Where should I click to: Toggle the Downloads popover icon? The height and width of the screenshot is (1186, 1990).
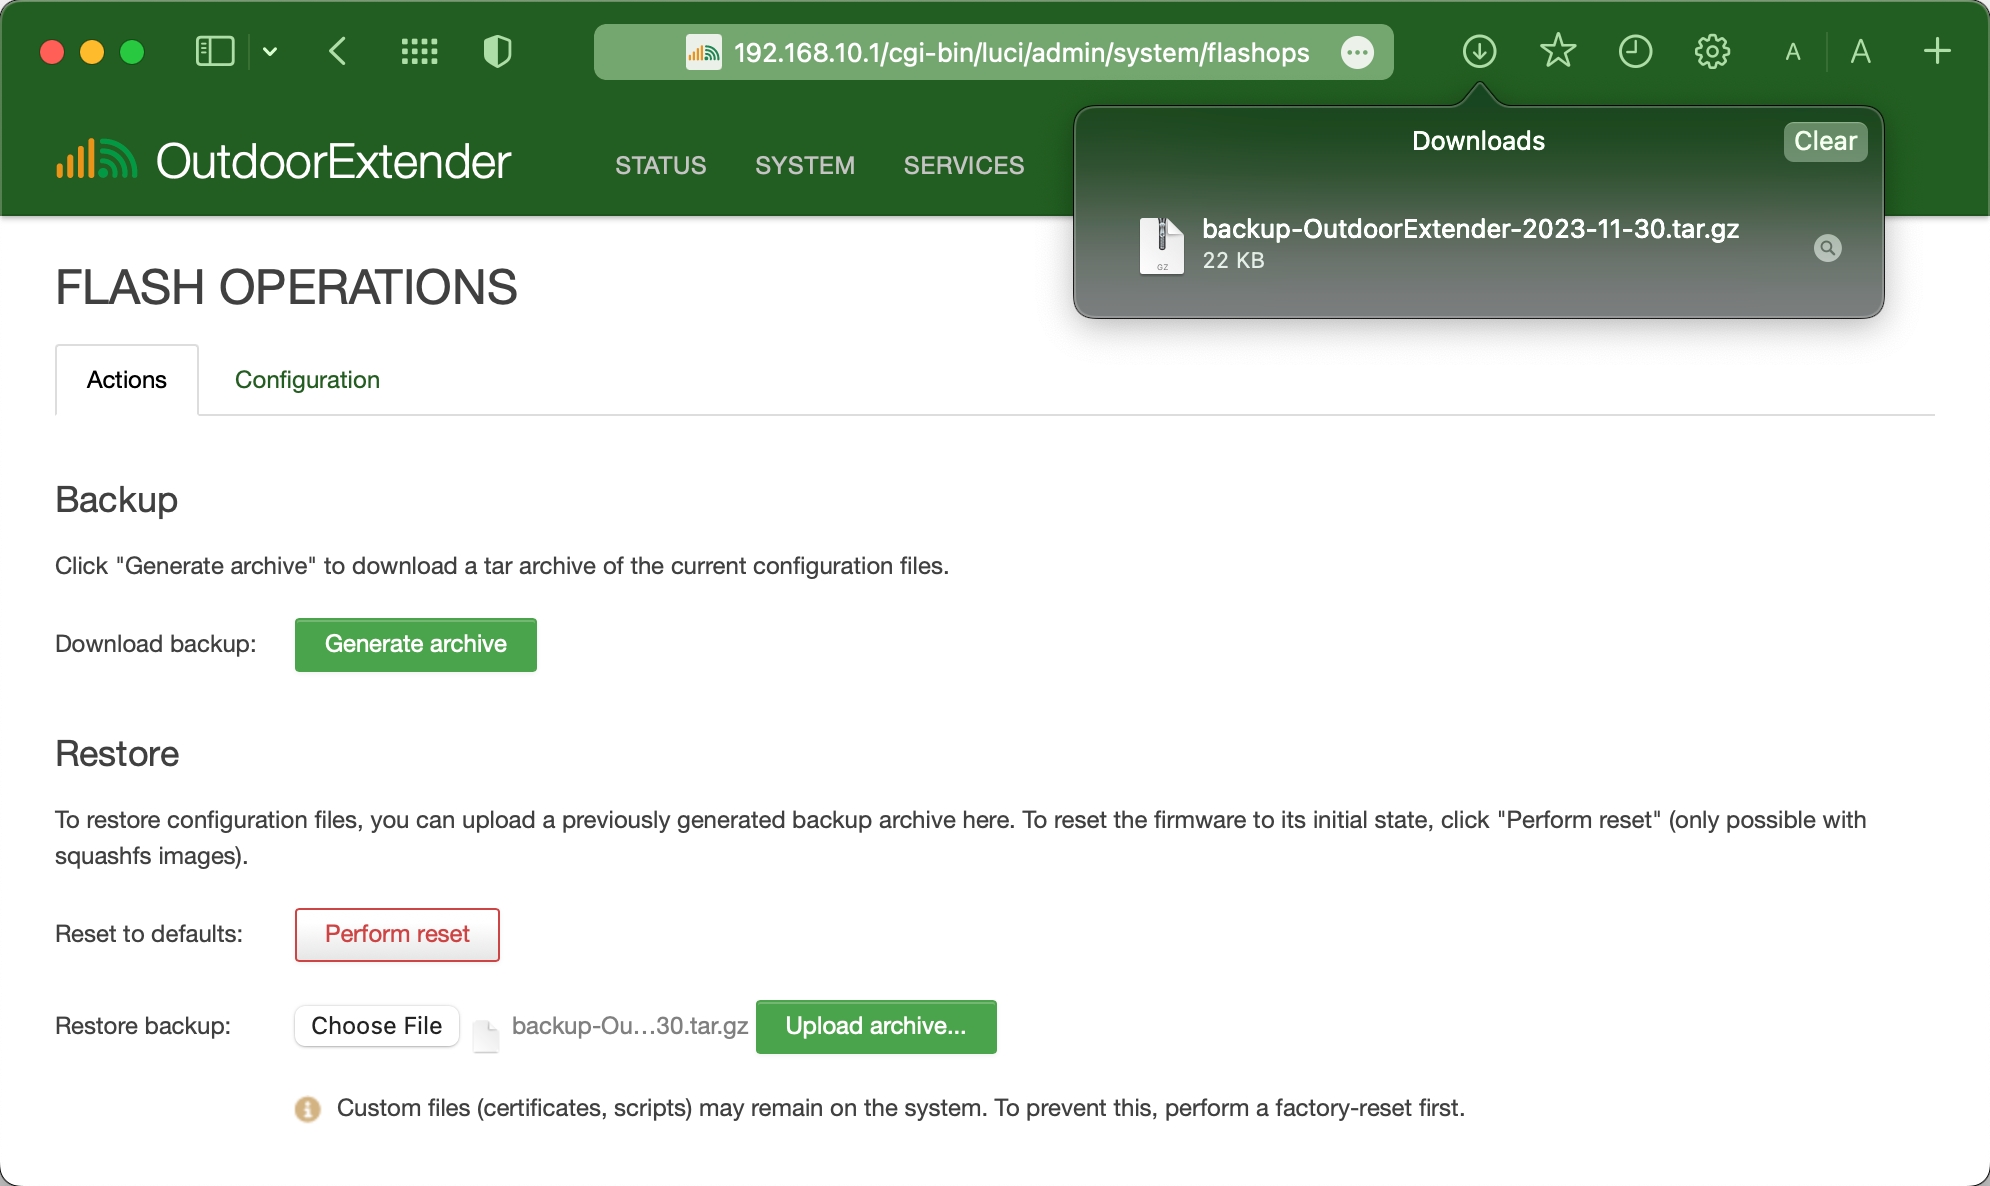pyautogui.click(x=1479, y=51)
